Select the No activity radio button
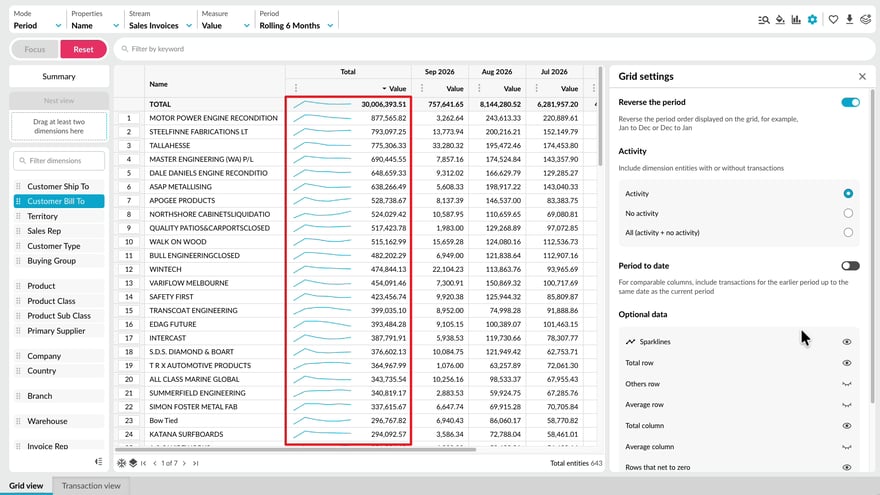880x495 pixels. 848,213
